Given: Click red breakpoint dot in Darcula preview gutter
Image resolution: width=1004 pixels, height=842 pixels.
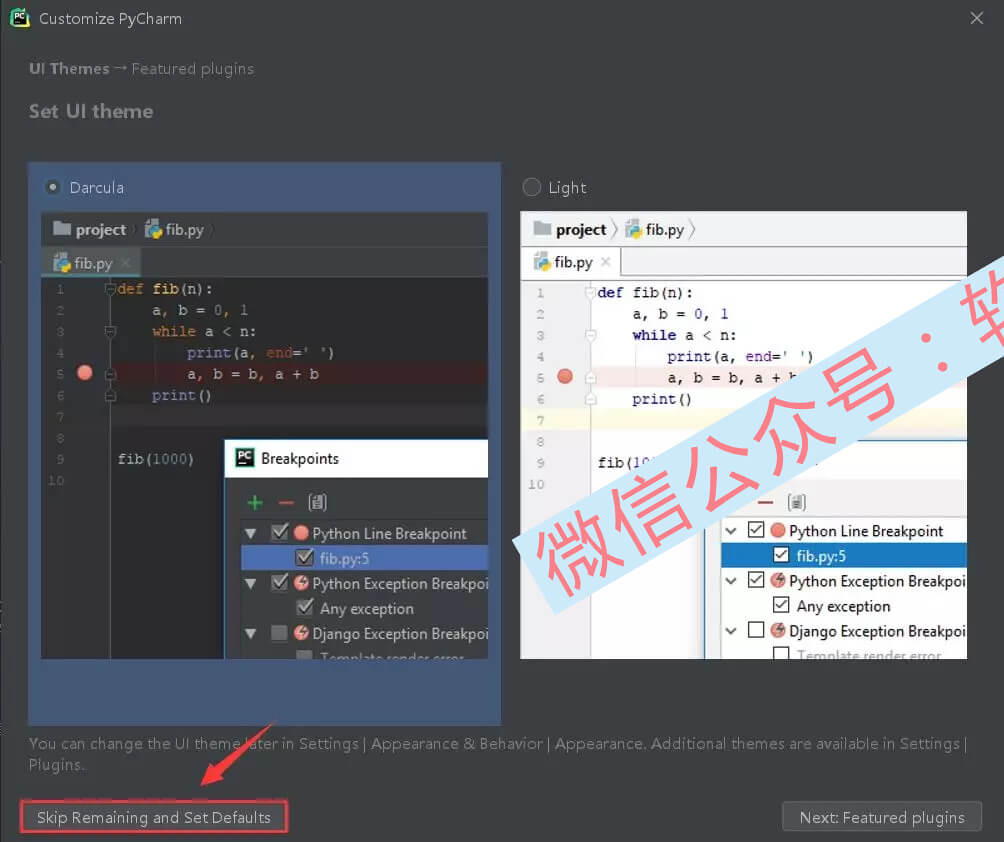Looking at the screenshot, I should tap(85, 373).
